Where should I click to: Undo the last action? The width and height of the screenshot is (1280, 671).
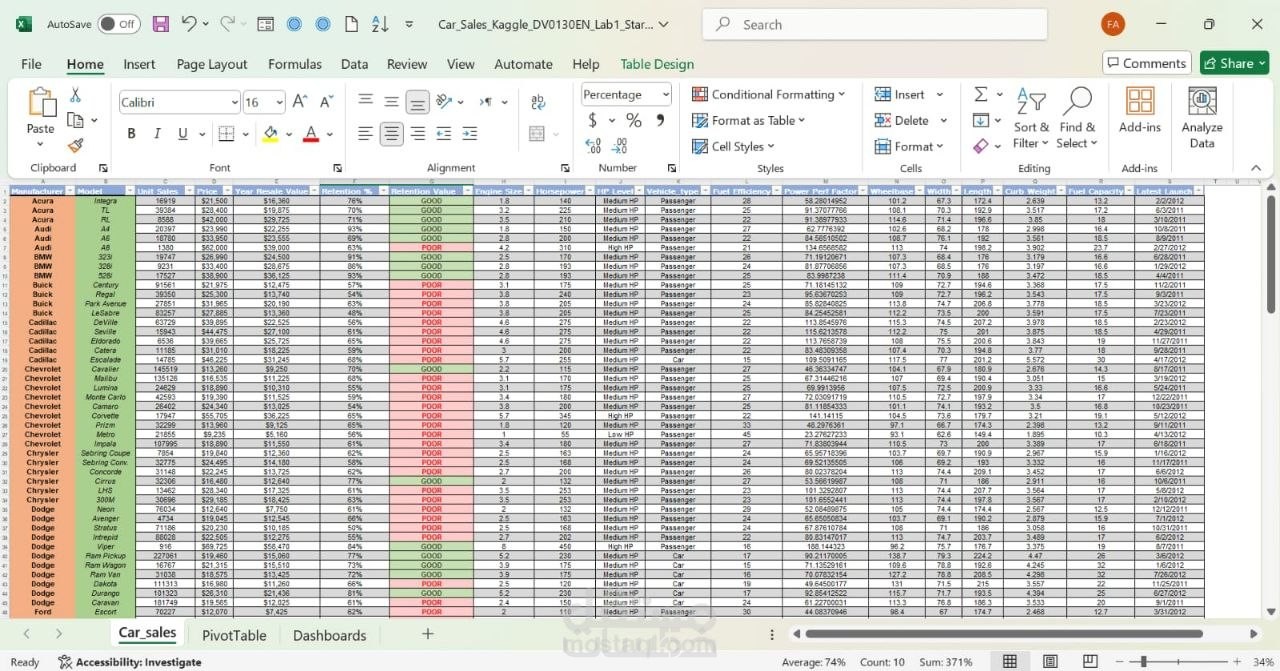189,24
